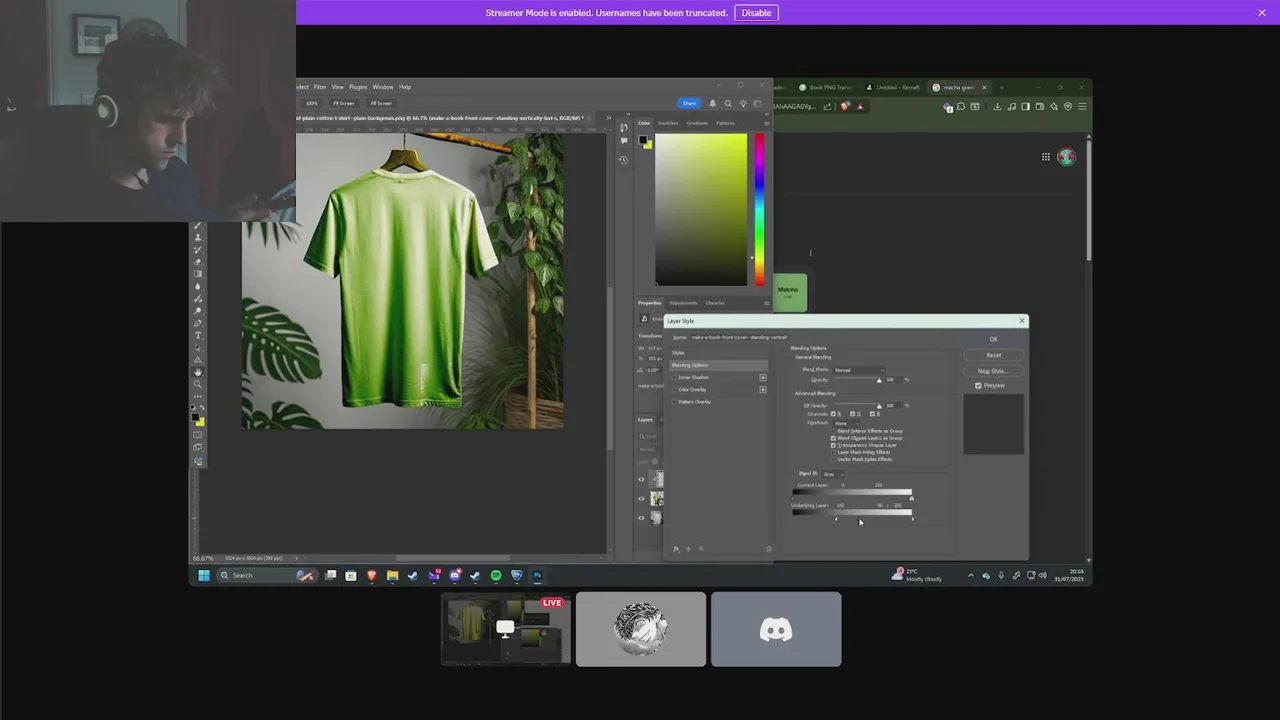Click the Discover lightbulb icon

[743, 103]
